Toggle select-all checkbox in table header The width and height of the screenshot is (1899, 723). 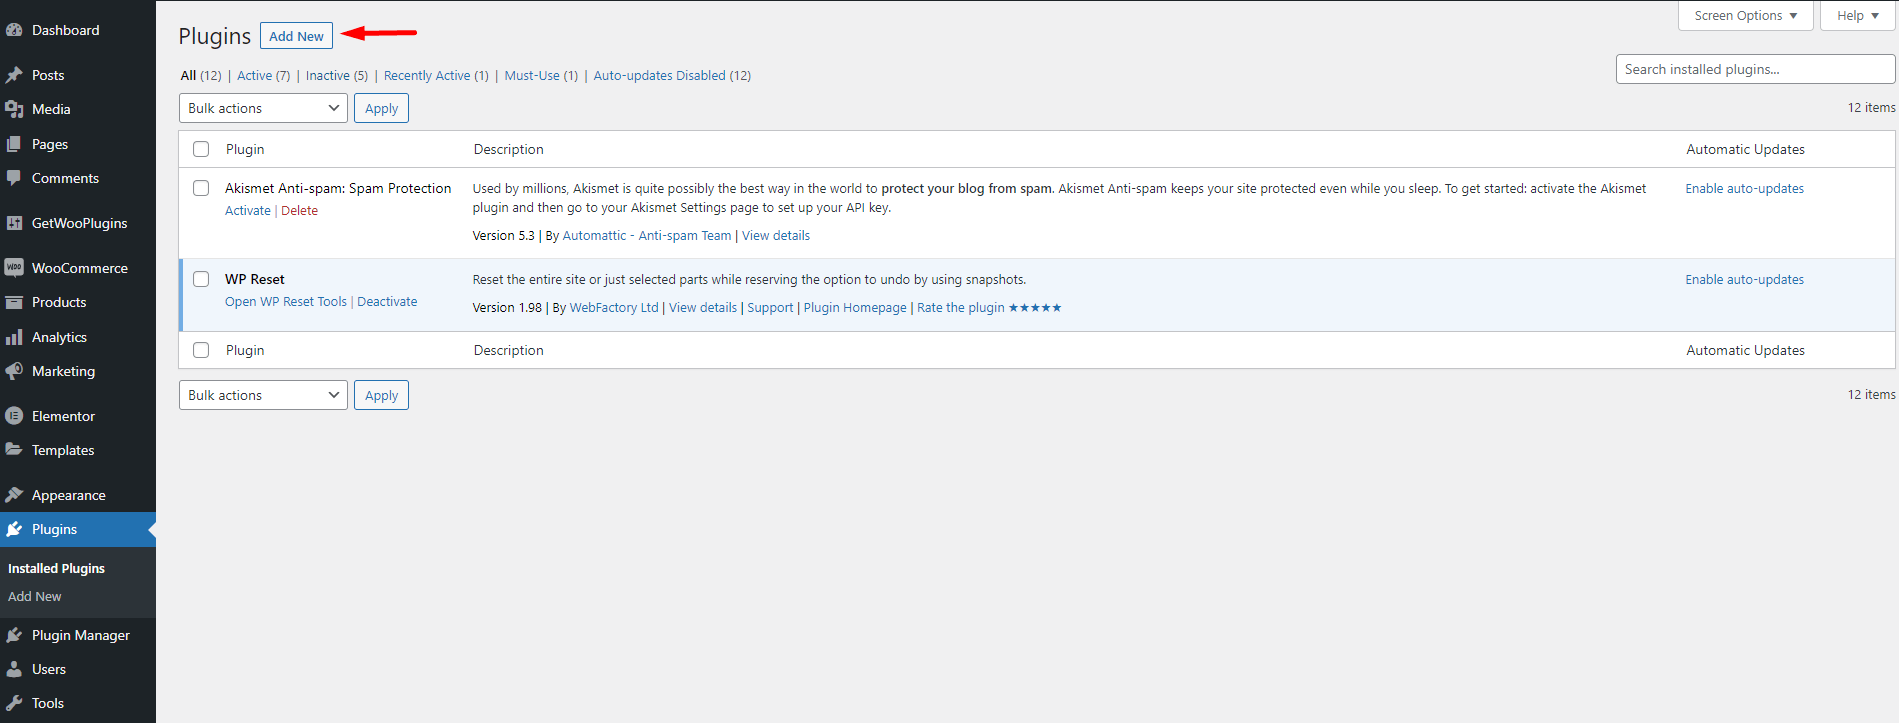coord(201,149)
